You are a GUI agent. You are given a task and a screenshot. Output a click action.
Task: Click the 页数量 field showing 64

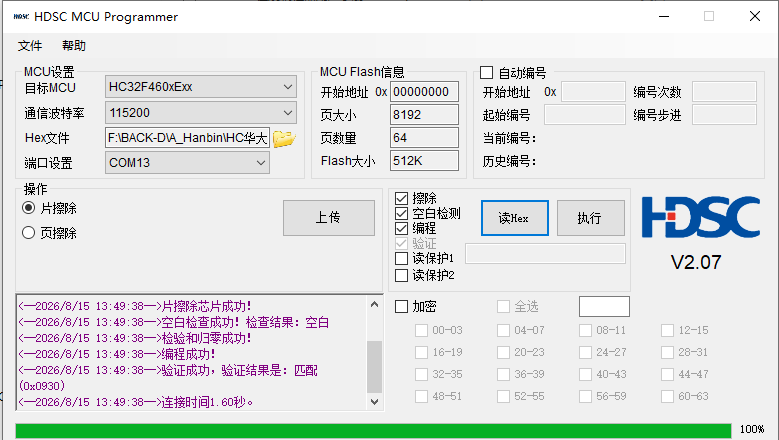[424, 138]
